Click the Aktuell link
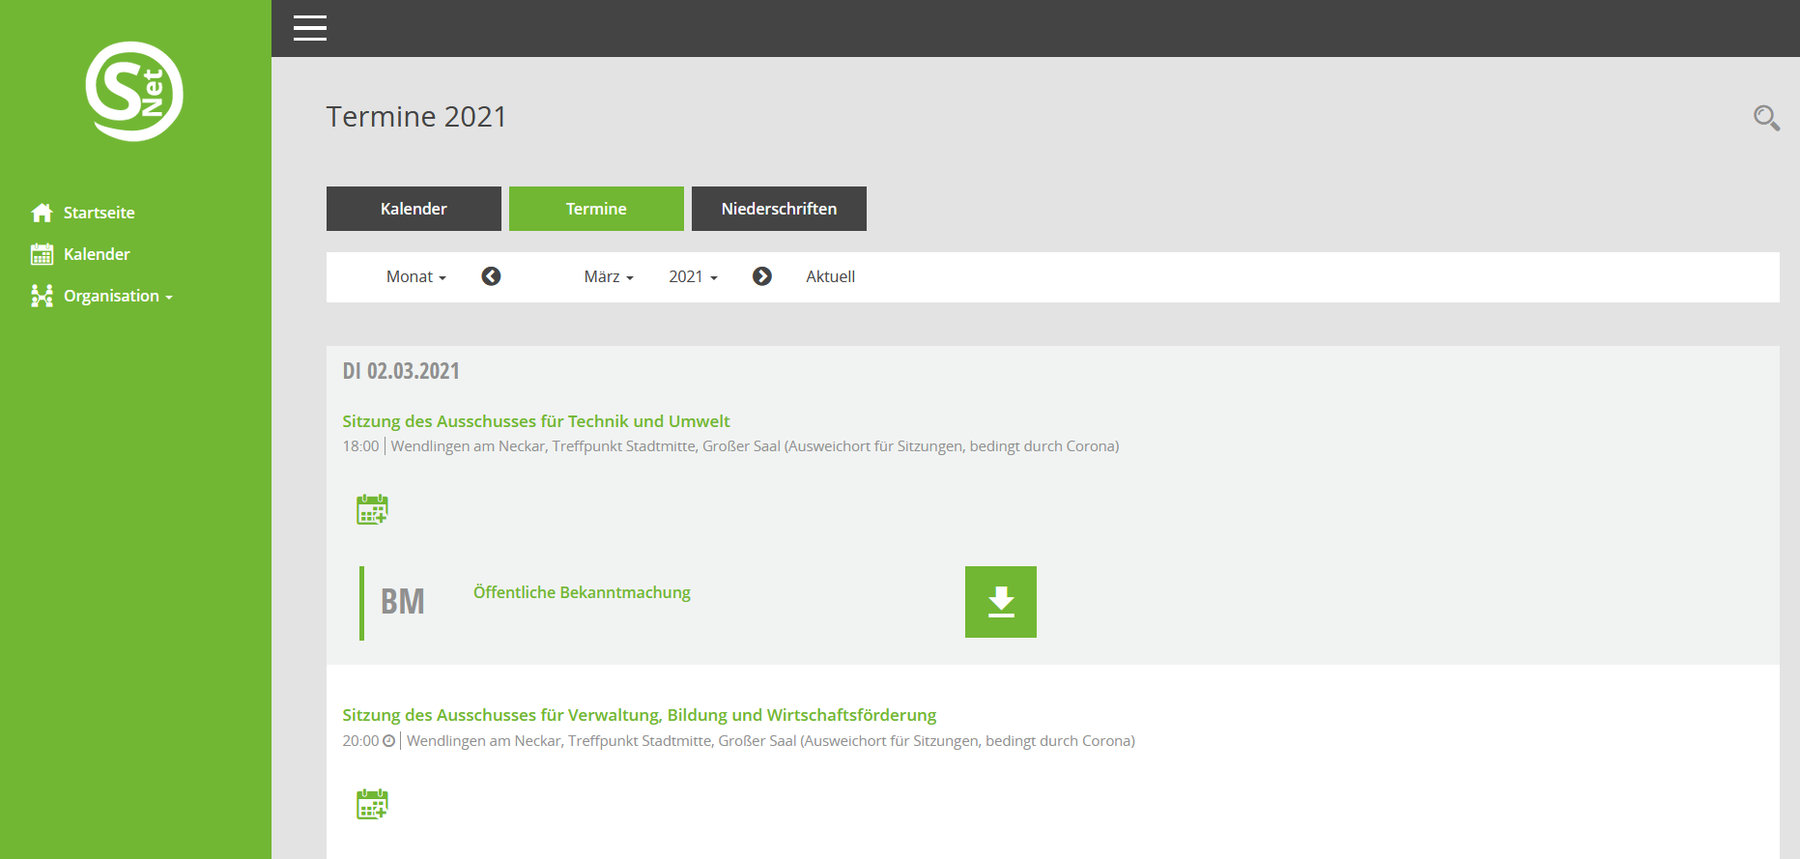Image resolution: width=1800 pixels, height=859 pixels. (830, 277)
